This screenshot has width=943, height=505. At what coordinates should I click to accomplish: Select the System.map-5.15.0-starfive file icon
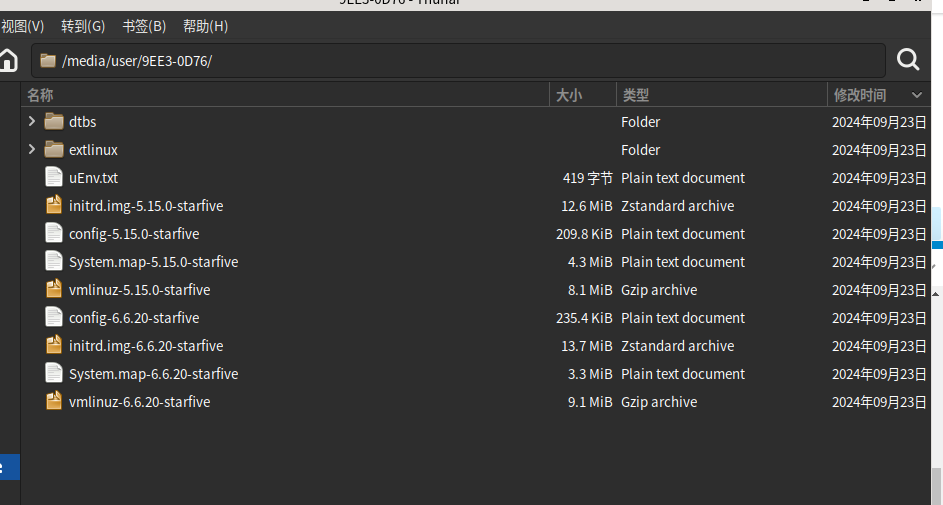pyautogui.click(x=54, y=262)
